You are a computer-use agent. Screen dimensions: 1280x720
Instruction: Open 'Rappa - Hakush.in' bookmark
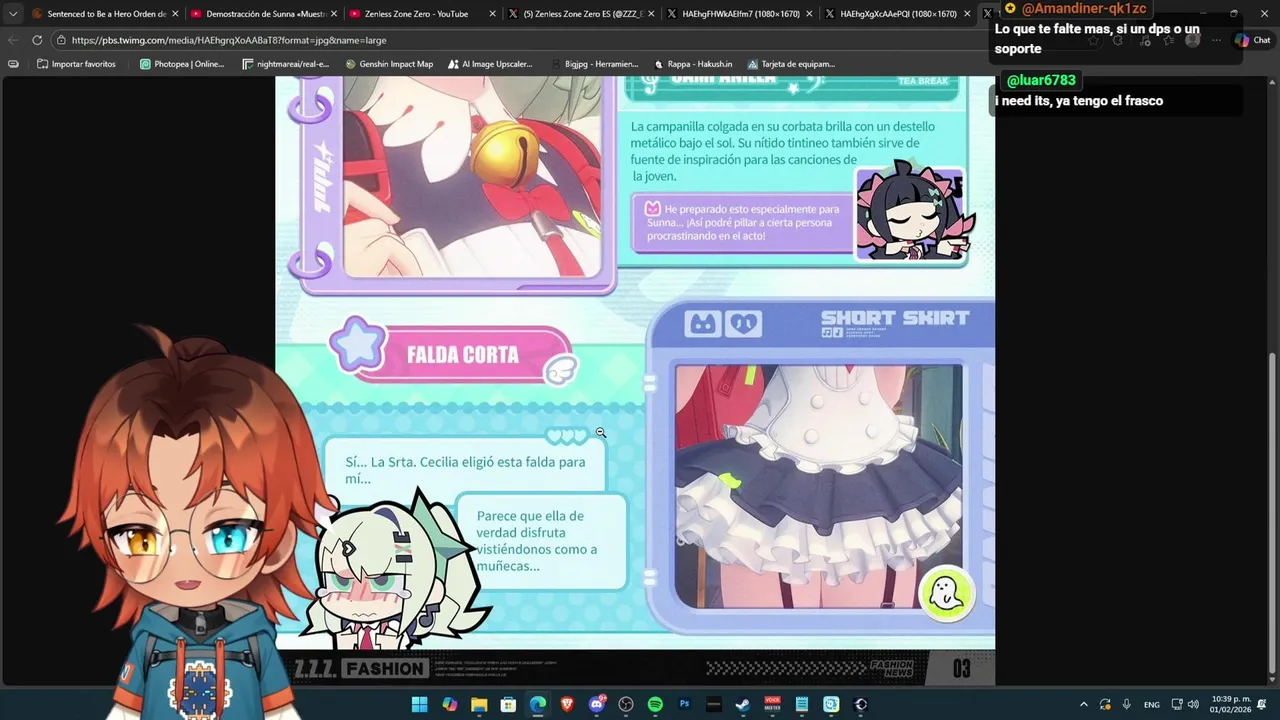tap(693, 64)
